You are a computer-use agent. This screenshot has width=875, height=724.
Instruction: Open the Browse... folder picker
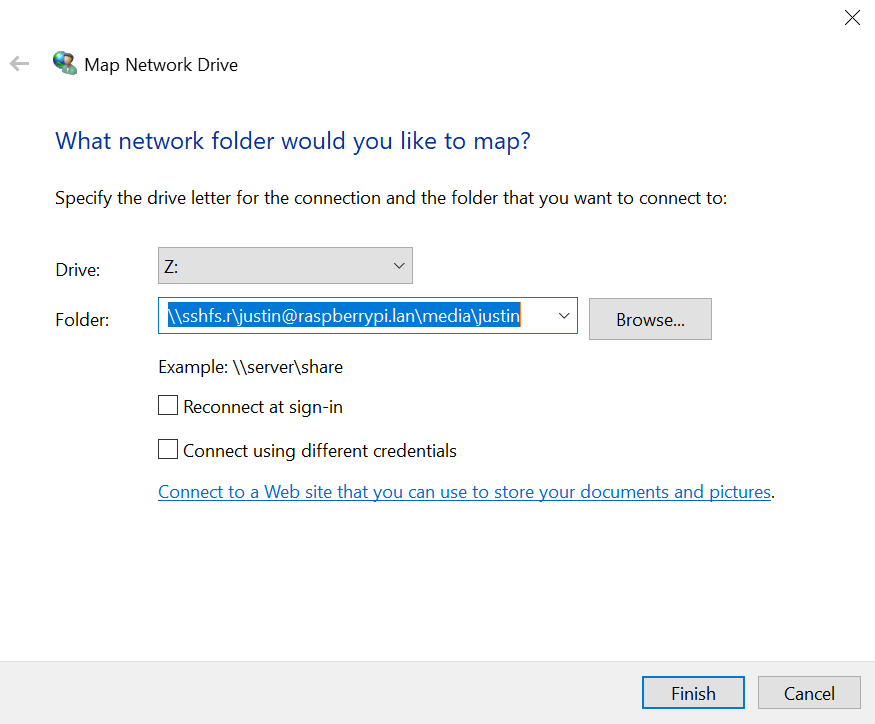tap(650, 319)
